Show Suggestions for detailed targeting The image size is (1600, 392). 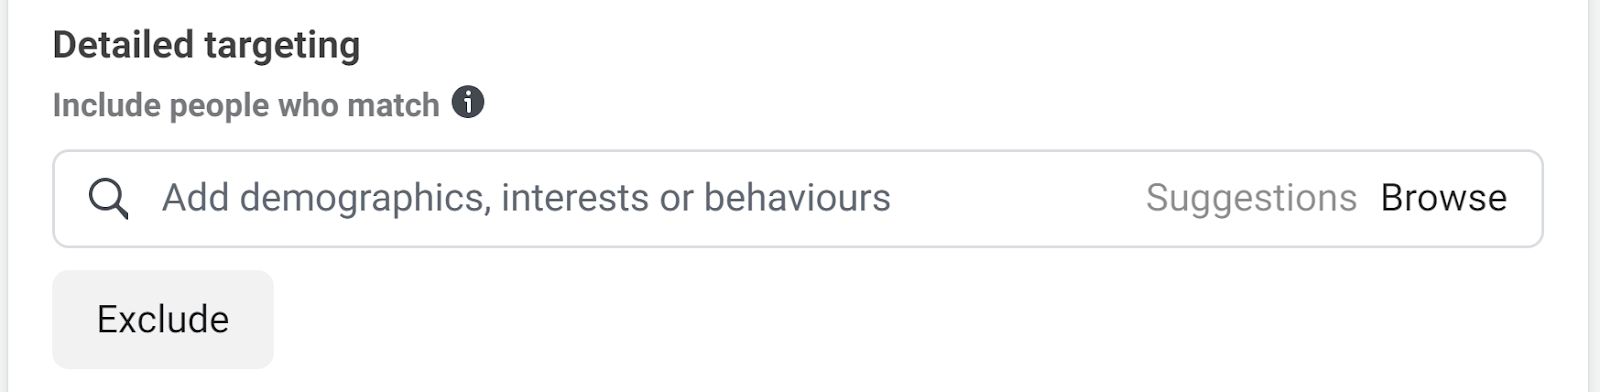(1251, 198)
